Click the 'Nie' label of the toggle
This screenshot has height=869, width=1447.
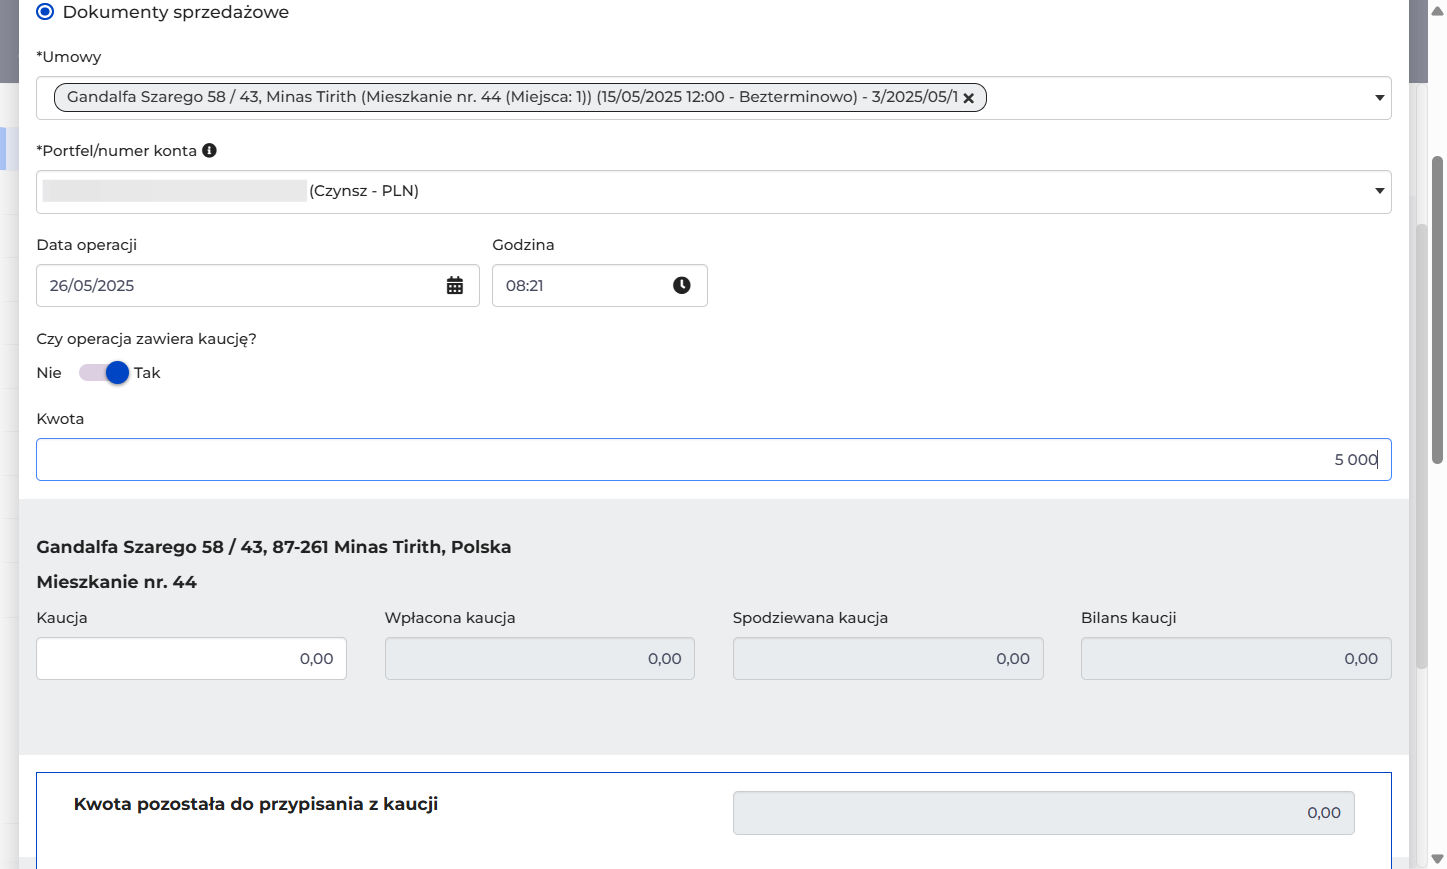[x=49, y=373]
